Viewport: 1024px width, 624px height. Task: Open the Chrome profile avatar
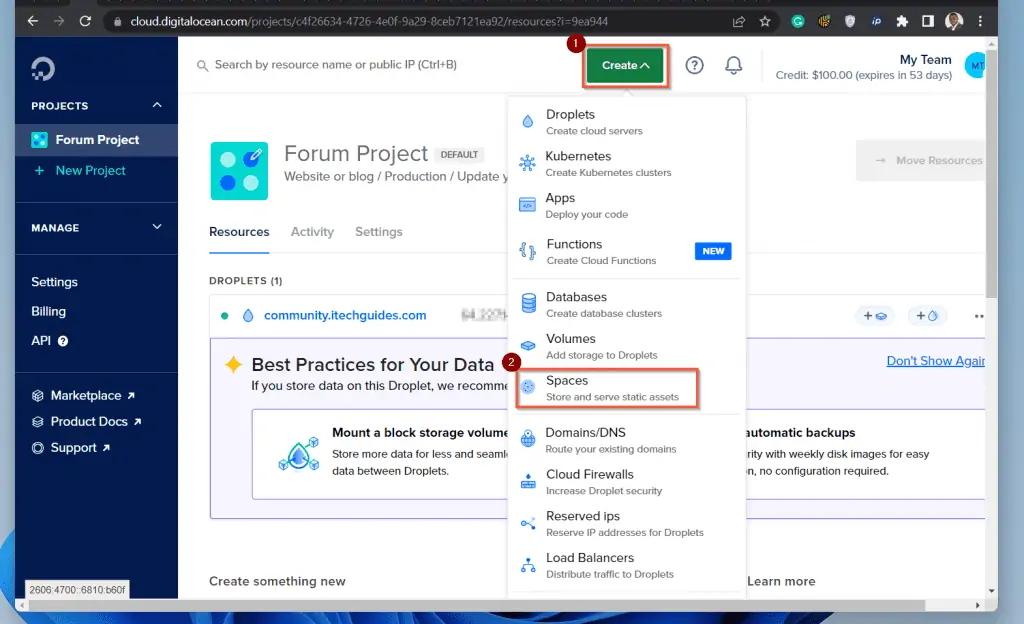point(953,22)
